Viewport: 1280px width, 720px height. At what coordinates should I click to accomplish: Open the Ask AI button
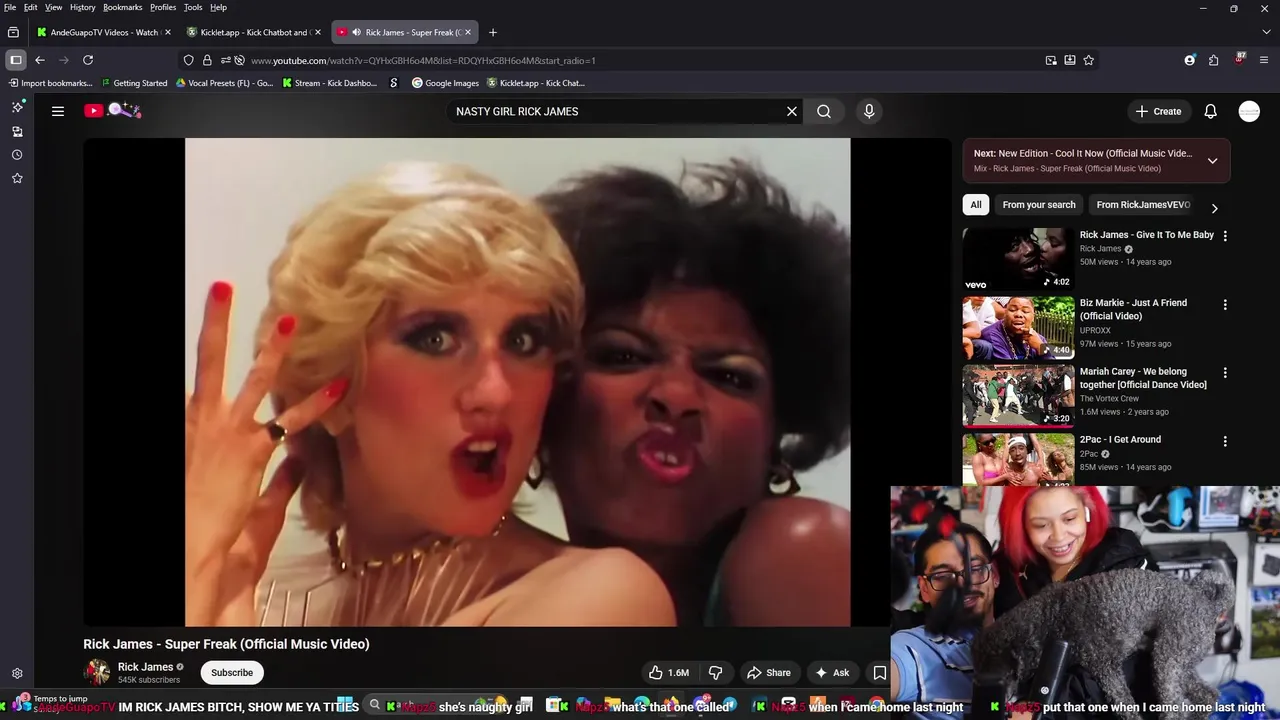[x=832, y=673]
